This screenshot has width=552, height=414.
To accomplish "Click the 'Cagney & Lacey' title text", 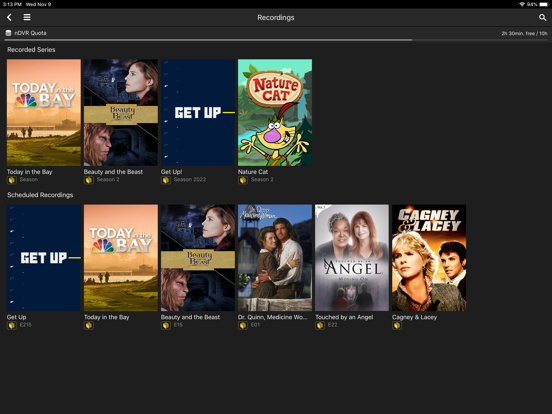I will [x=414, y=317].
